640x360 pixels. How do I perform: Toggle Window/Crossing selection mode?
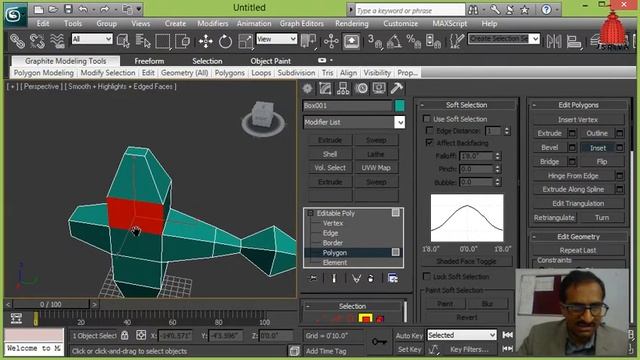click(x=182, y=41)
